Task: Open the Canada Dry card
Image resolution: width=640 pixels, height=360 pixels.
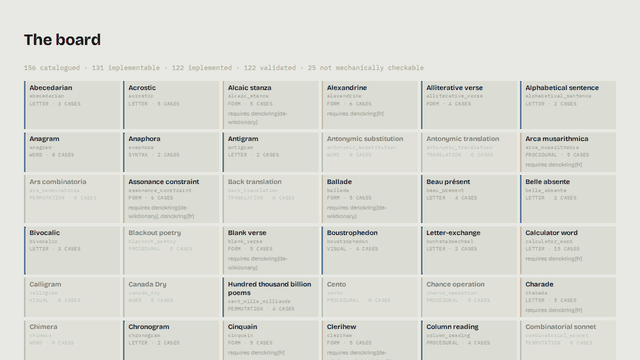Action: click(x=171, y=297)
